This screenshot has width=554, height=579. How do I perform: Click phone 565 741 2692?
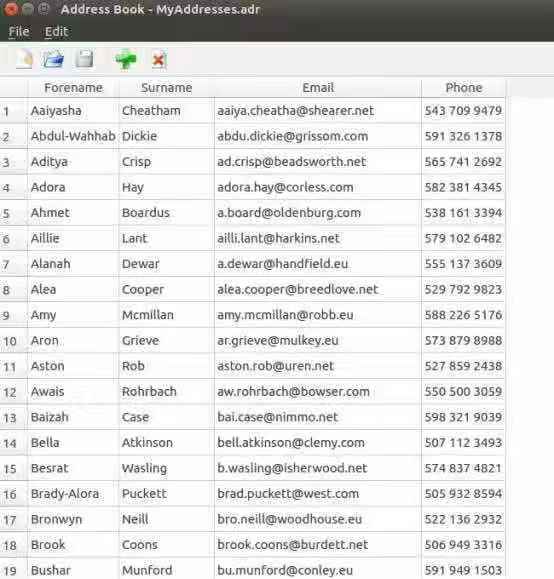pyautogui.click(x=464, y=162)
